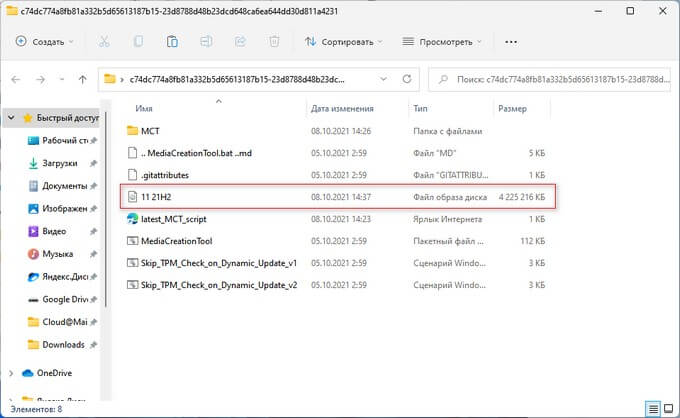Viewport: 680px width, 418px height.
Task: Open Google Drive in sidebar
Action: pyautogui.click(x=65, y=299)
